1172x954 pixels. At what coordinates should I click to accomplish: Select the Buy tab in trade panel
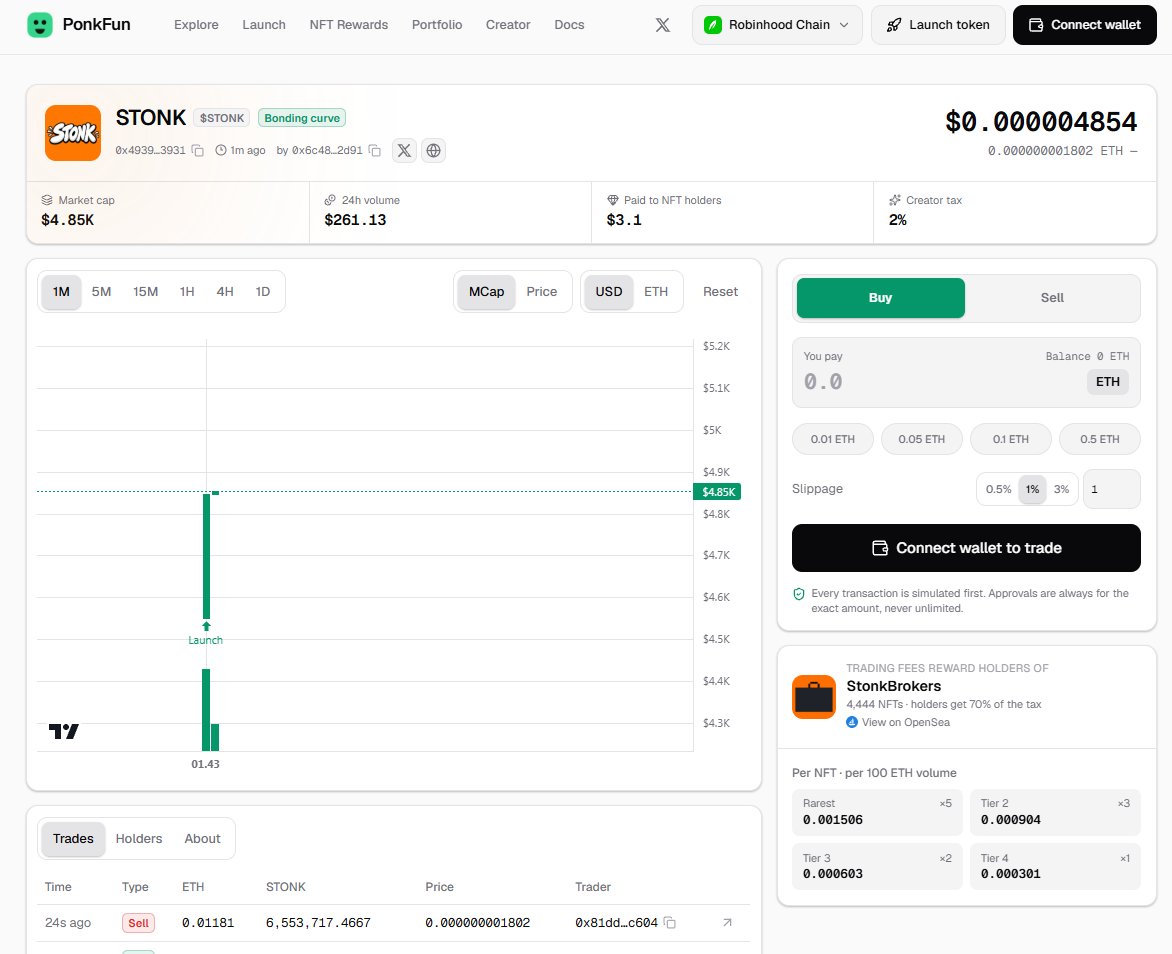pos(880,298)
